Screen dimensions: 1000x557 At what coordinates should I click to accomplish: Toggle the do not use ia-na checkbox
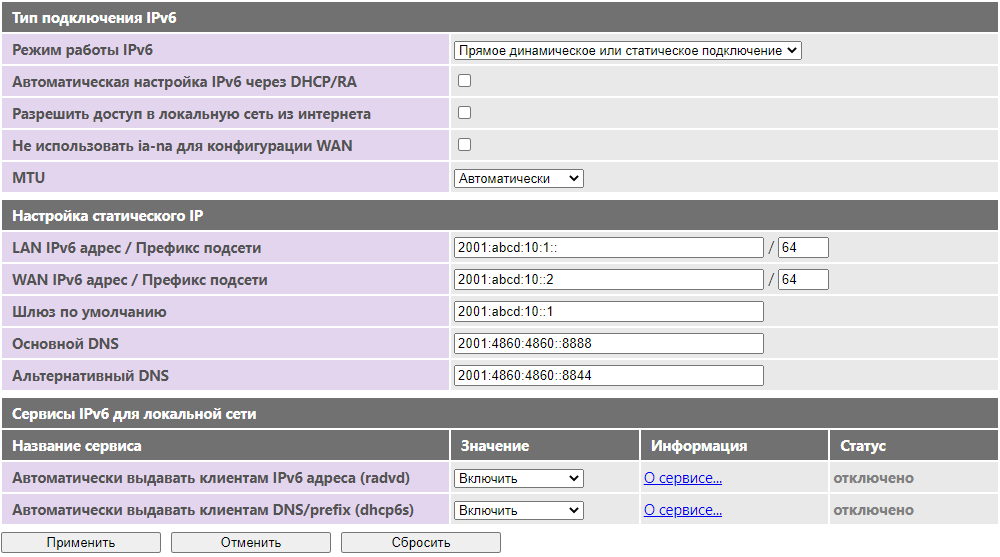point(464,145)
